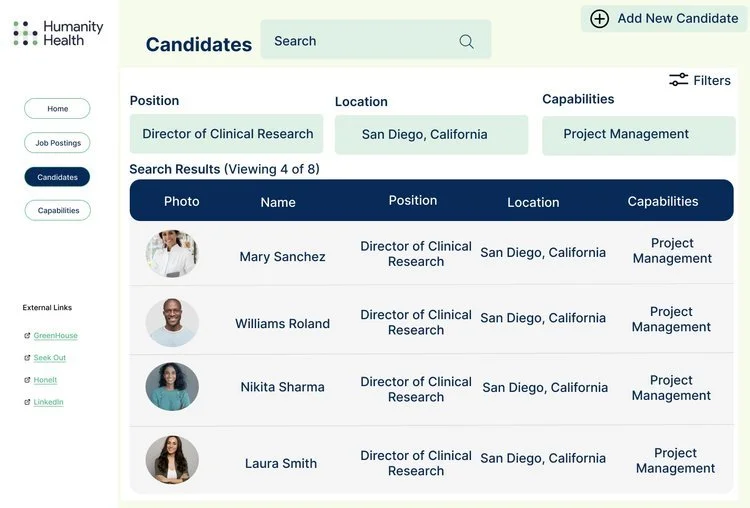Image resolution: width=750 pixels, height=508 pixels.
Task: Open the Filters slider icon
Action: pyautogui.click(x=678, y=80)
